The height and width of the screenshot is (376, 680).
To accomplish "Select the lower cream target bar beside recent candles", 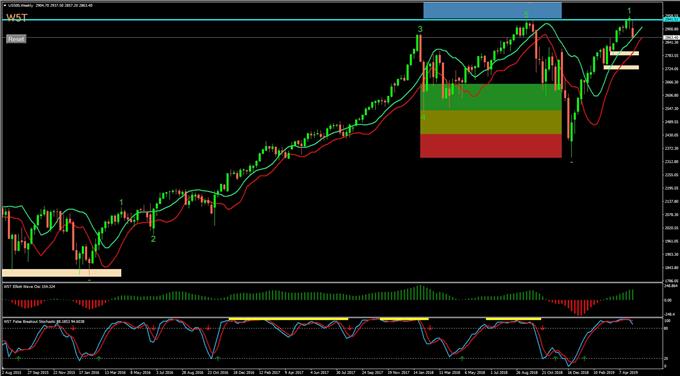I will tap(621, 67).
